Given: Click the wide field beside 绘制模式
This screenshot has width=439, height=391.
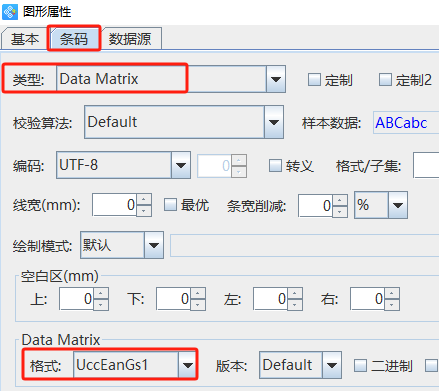Looking at the screenshot, I should (x=304, y=246).
